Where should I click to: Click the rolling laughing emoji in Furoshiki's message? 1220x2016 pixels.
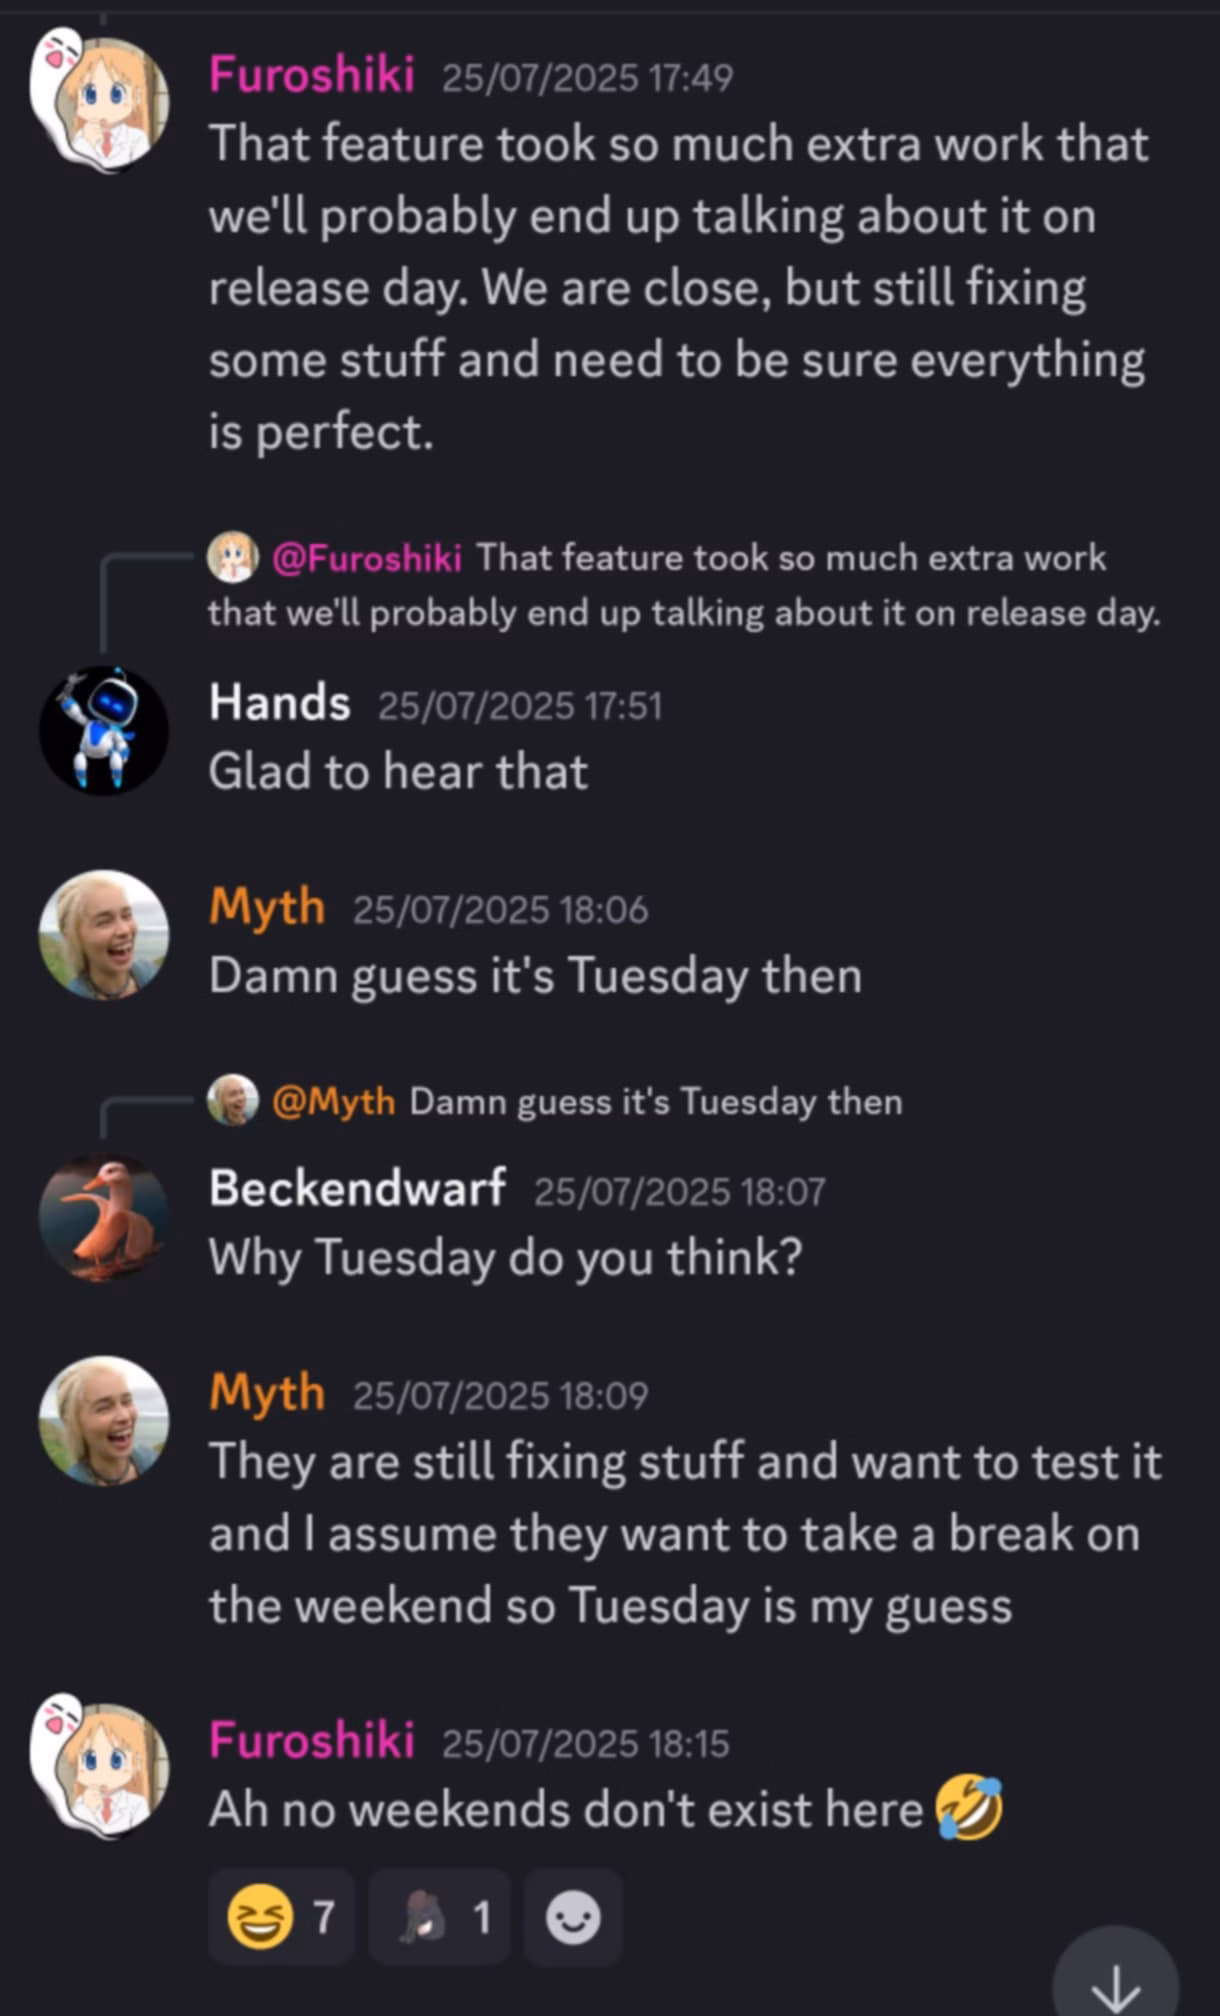click(968, 1808)
